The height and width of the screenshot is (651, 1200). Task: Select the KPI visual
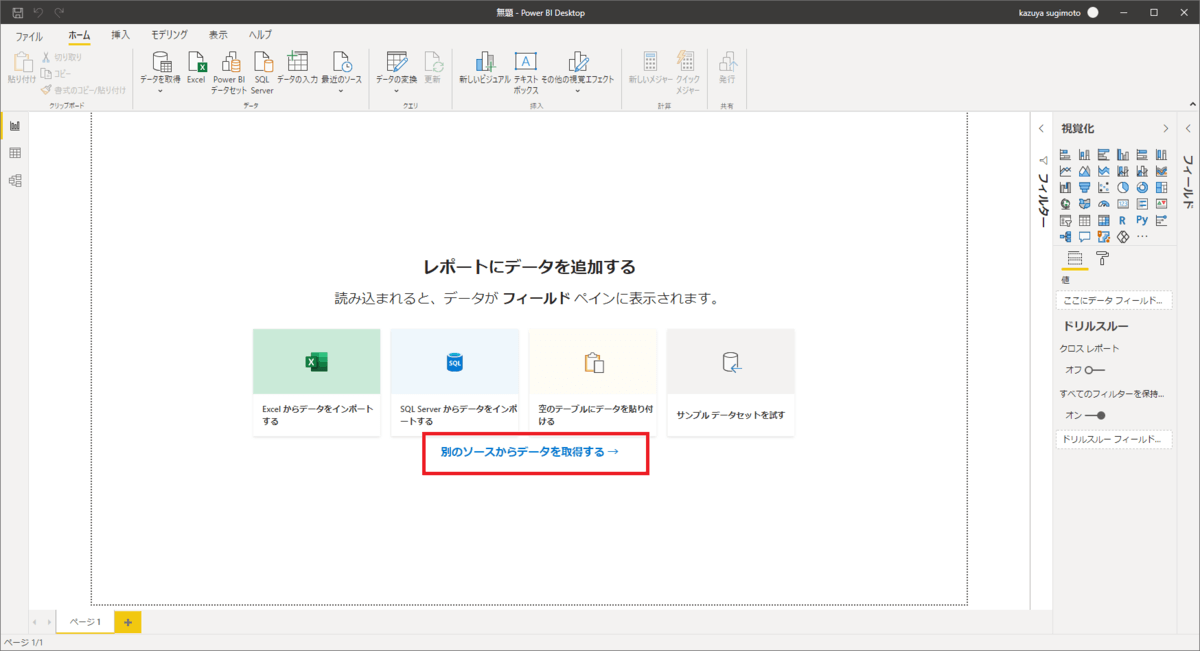[1162, 204]
